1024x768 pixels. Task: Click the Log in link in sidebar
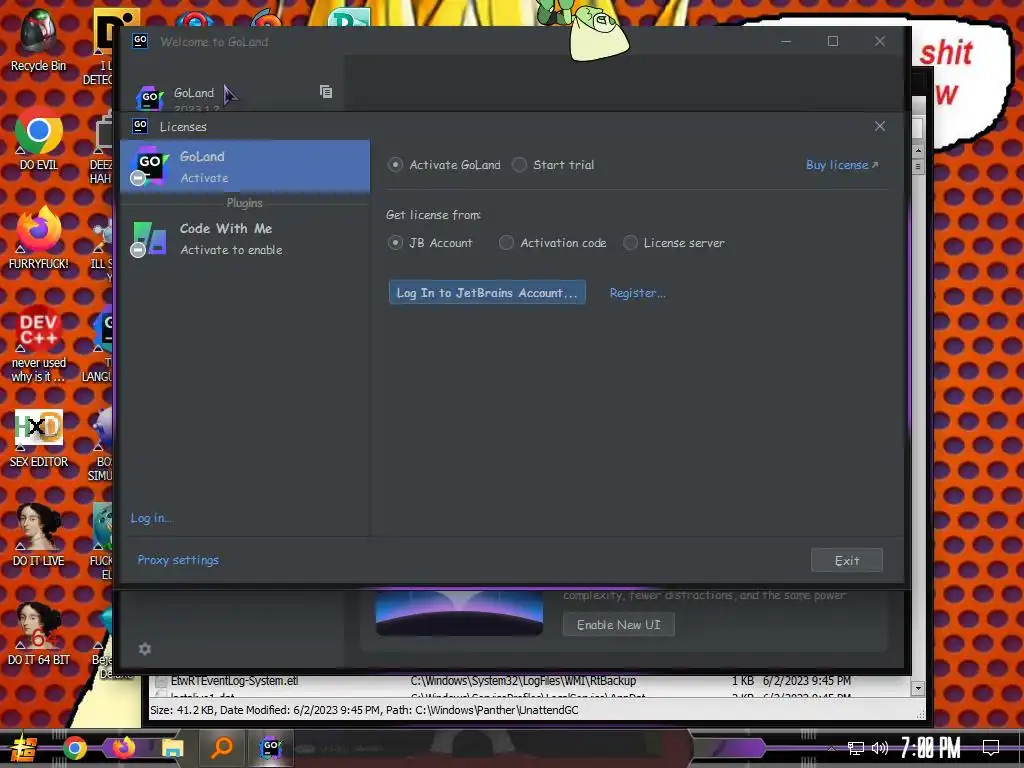[150, 518]
